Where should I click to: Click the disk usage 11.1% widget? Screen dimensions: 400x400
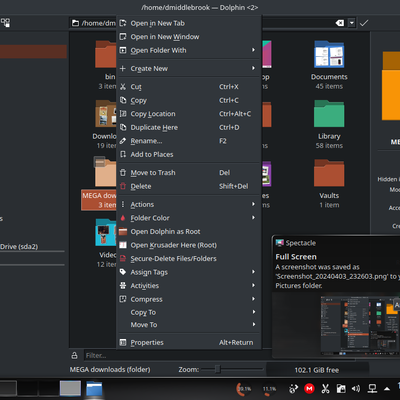point(269,389)
